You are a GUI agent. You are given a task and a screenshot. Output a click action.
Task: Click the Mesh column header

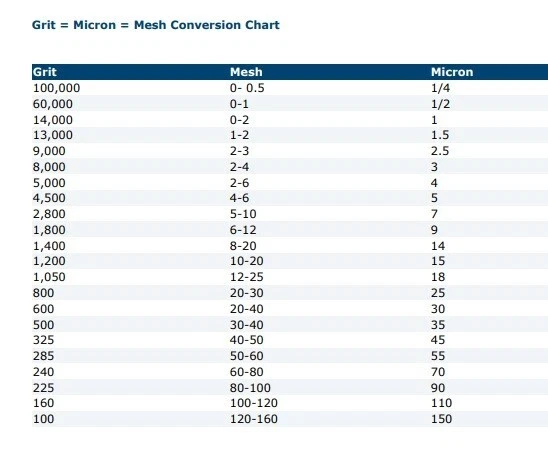pos(246,72)
